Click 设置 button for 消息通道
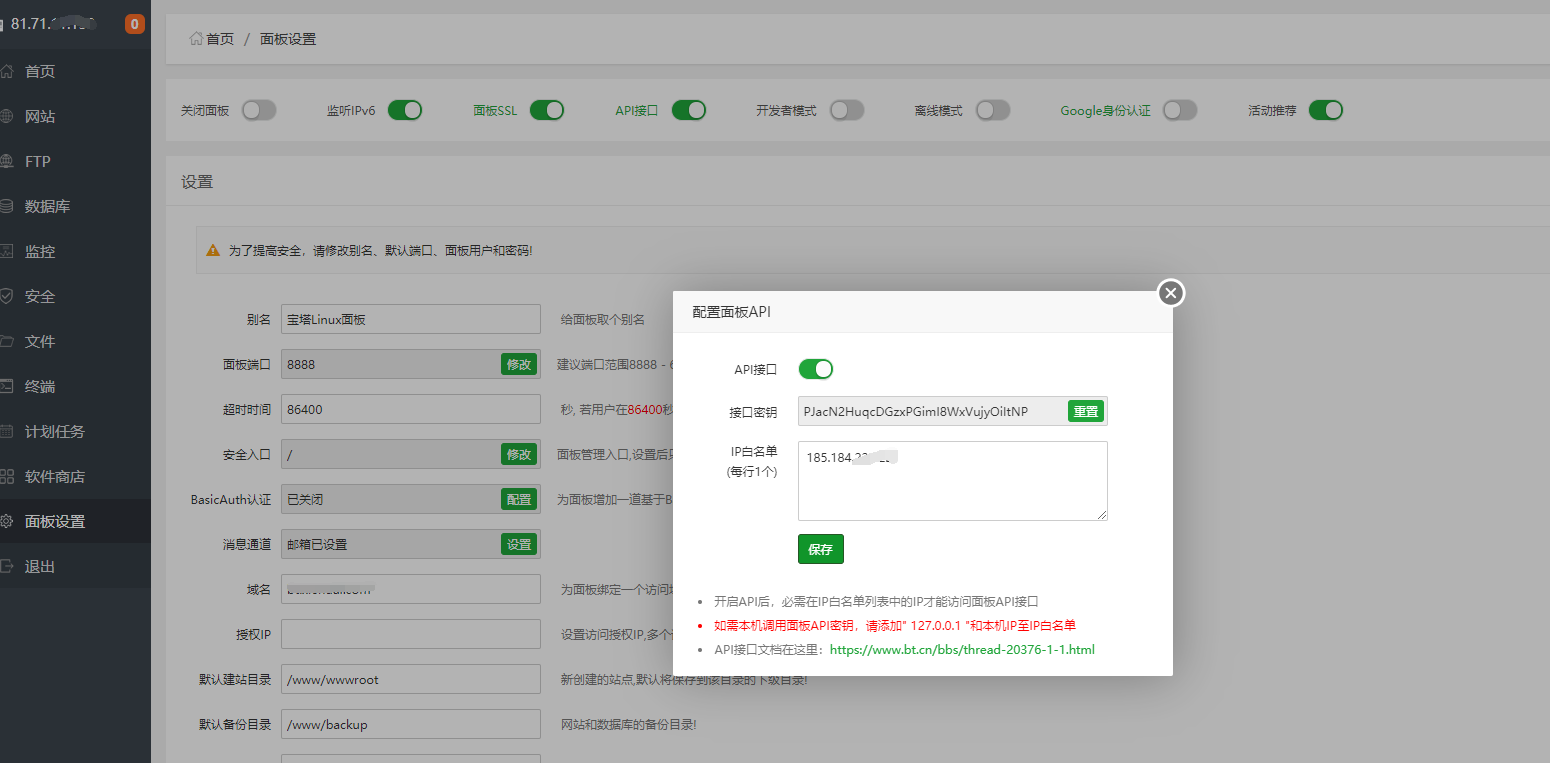This screenshot has width=1550, height=763. (519, 544)
